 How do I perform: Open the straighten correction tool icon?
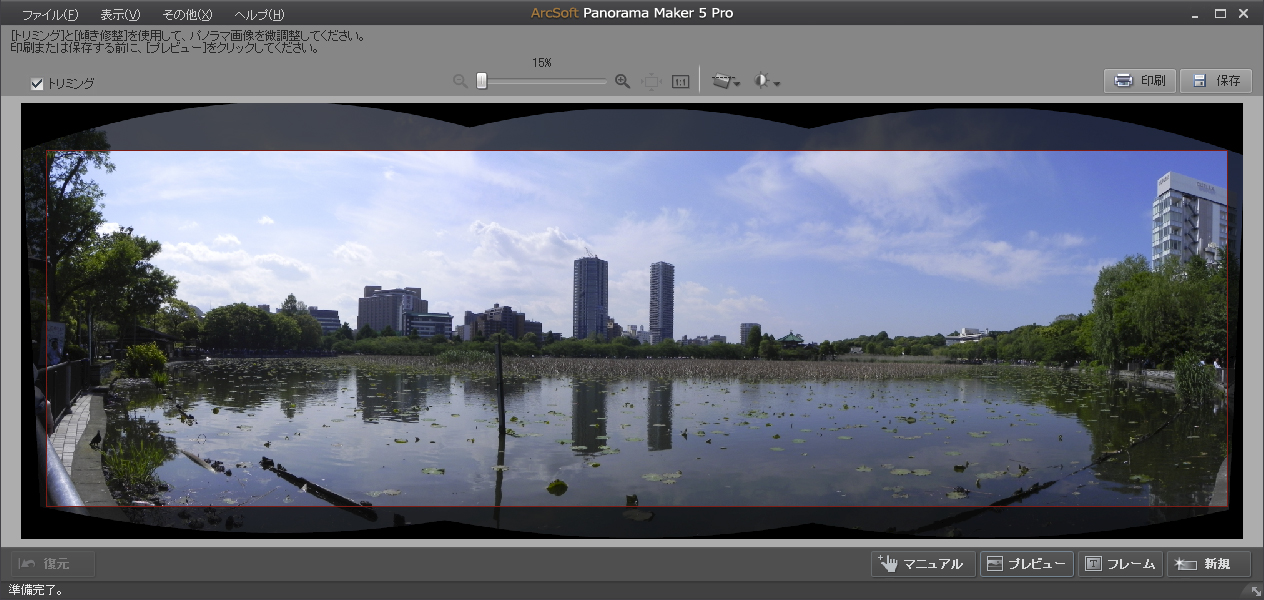[x=720, y=81]
